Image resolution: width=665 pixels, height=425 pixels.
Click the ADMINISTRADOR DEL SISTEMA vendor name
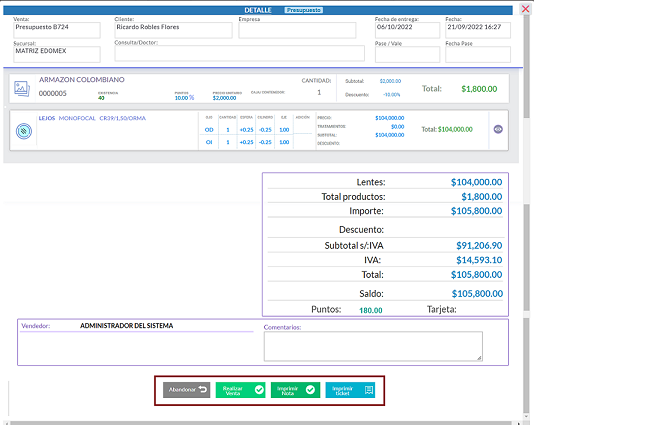(126, 326)
